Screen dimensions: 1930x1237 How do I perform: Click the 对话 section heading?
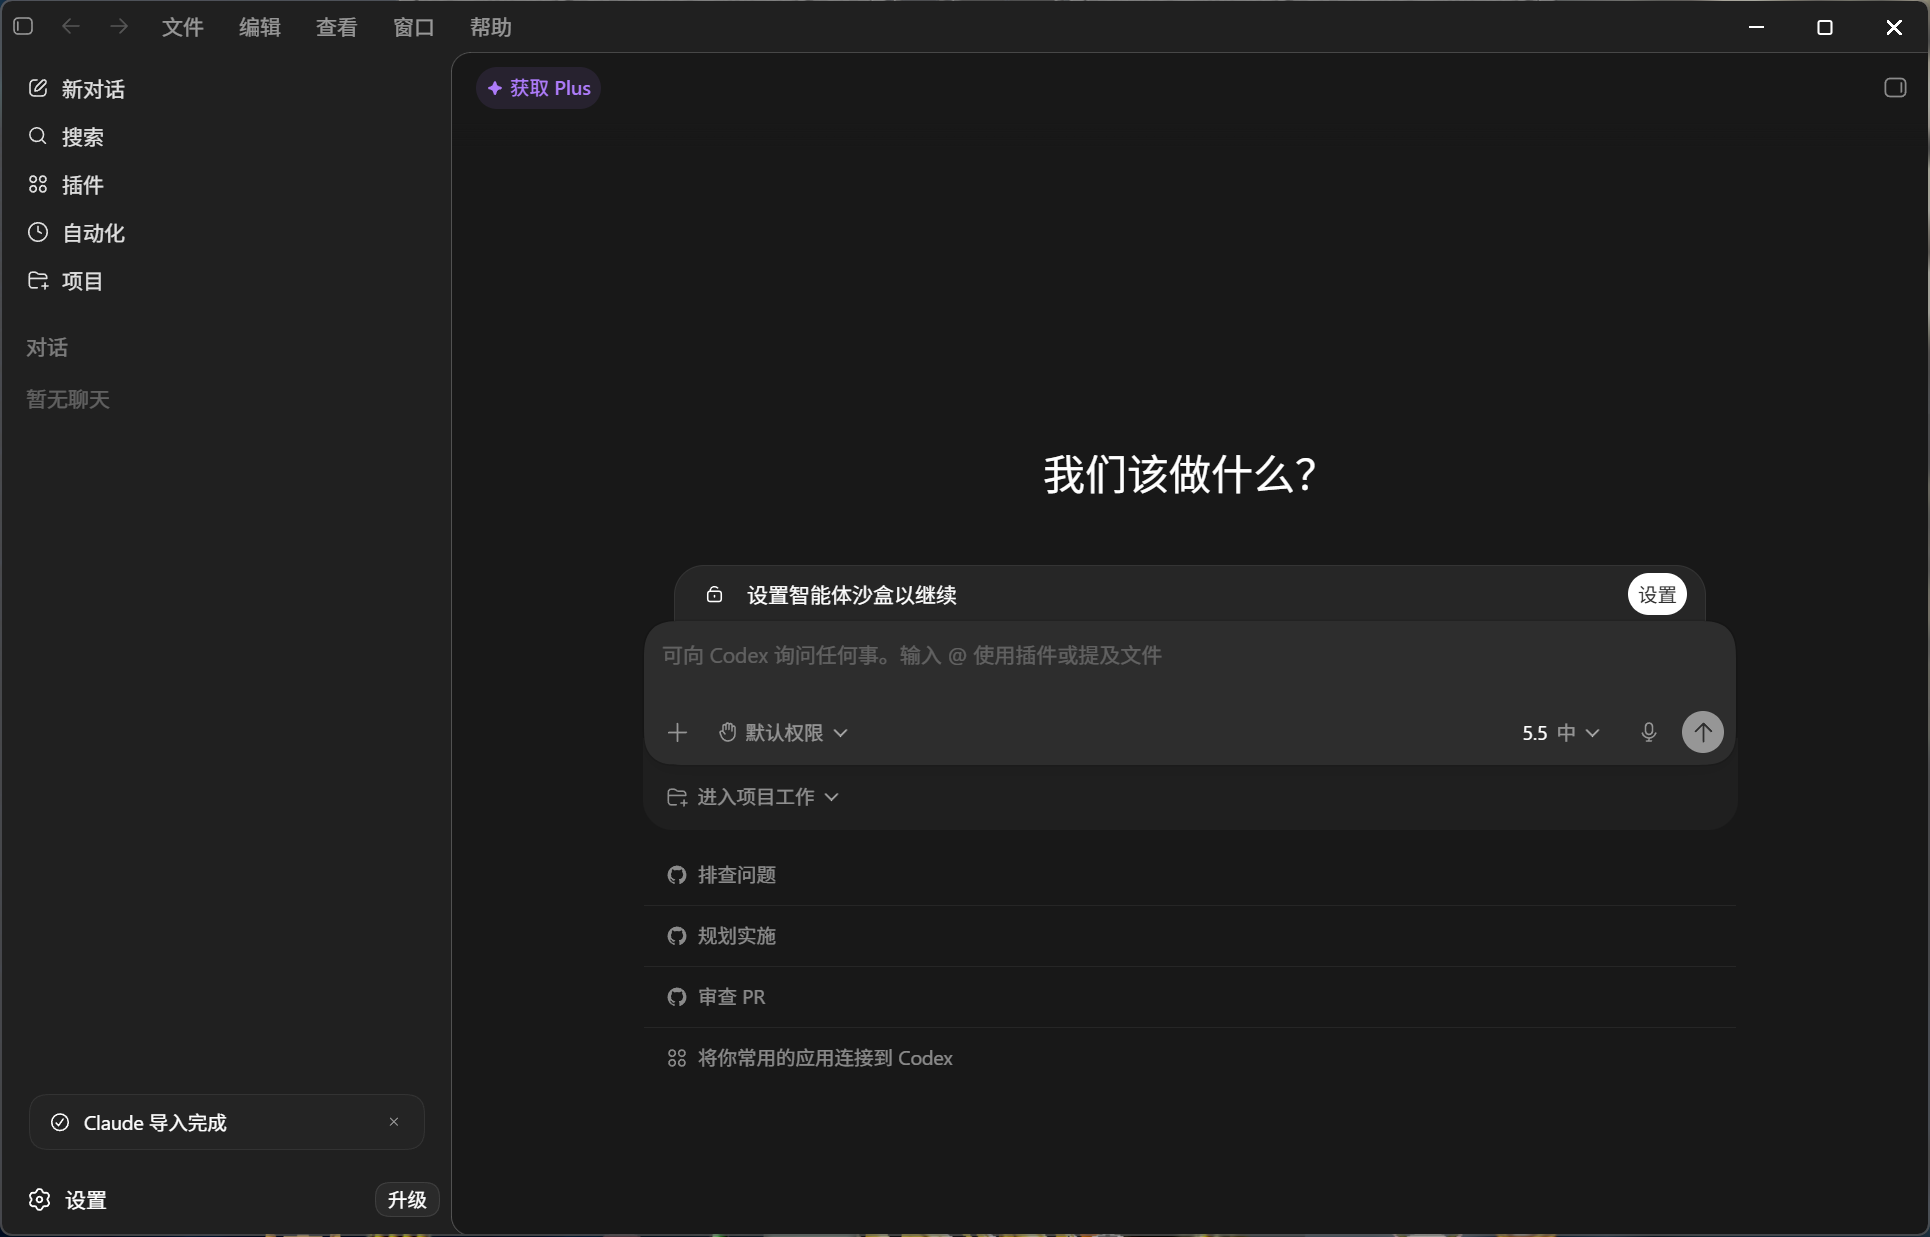tap(47, 348)
